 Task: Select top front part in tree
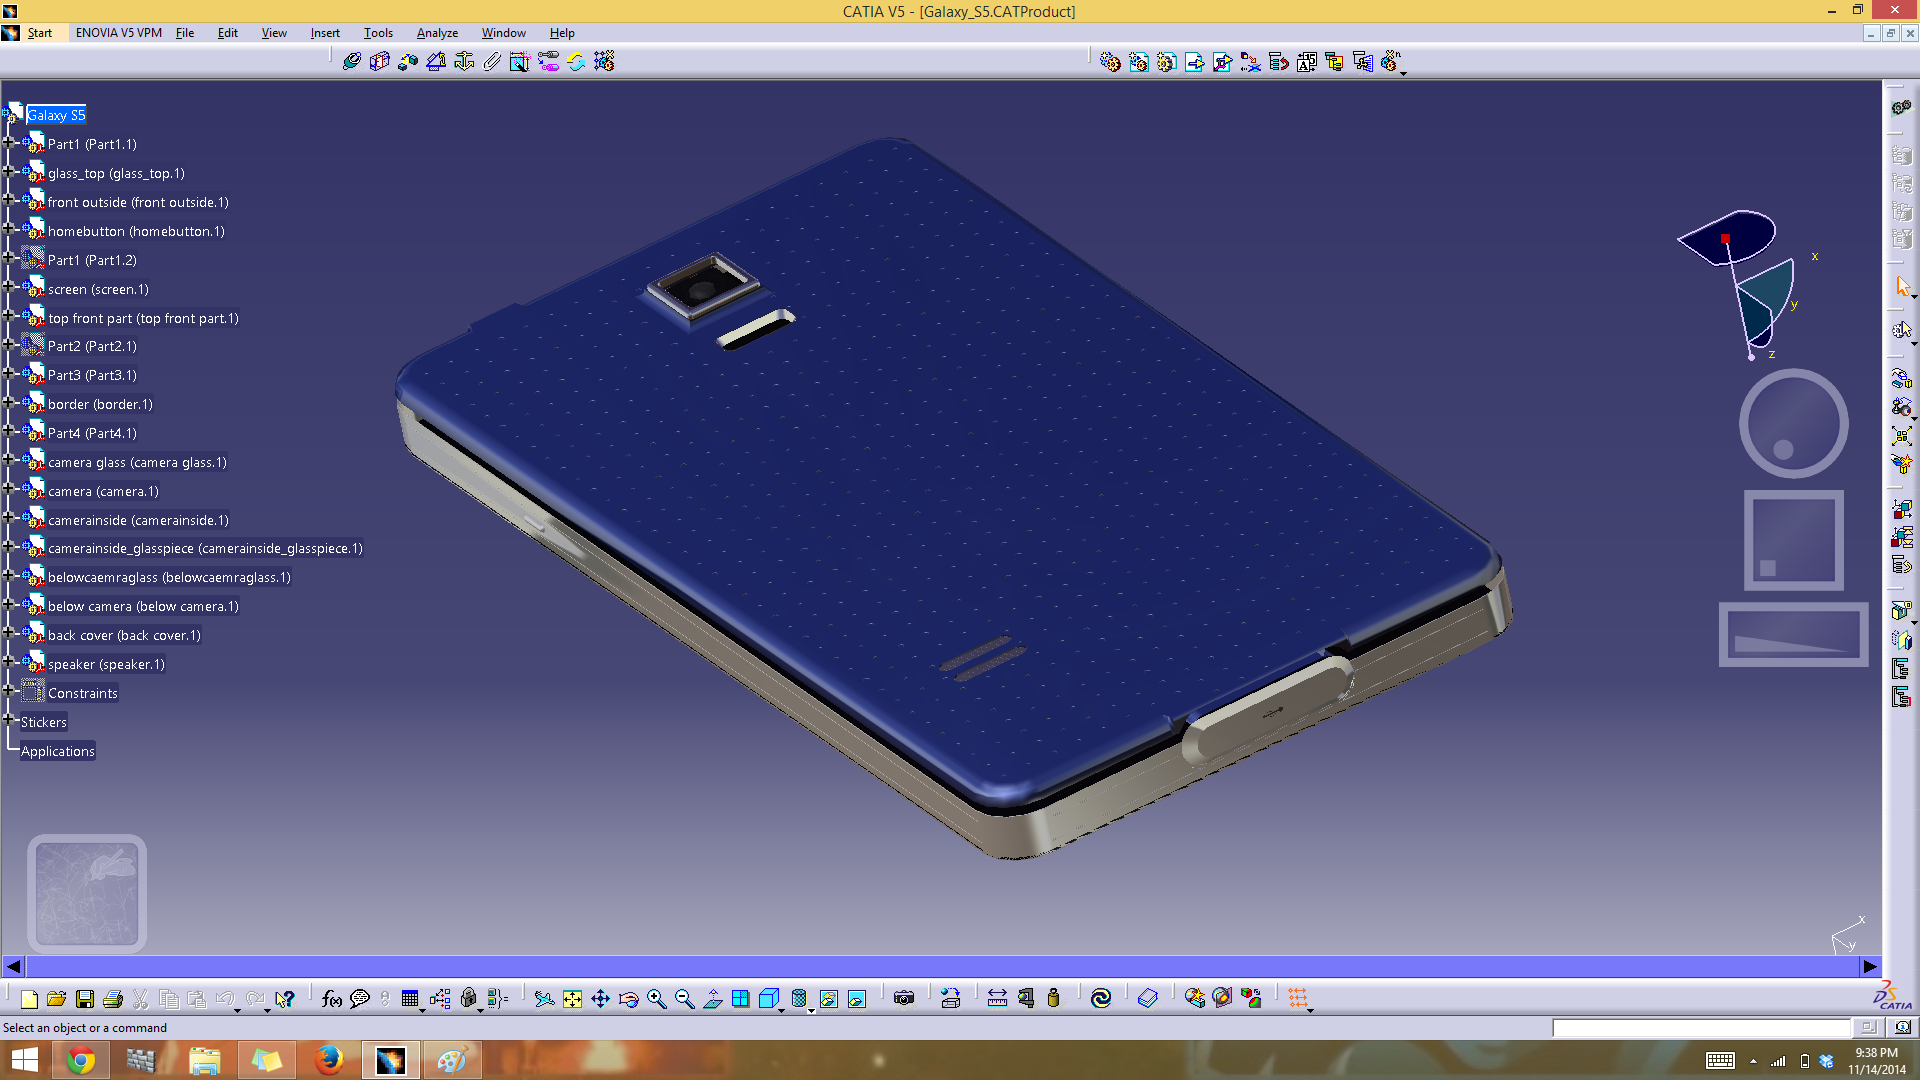[x=143, y=318]
